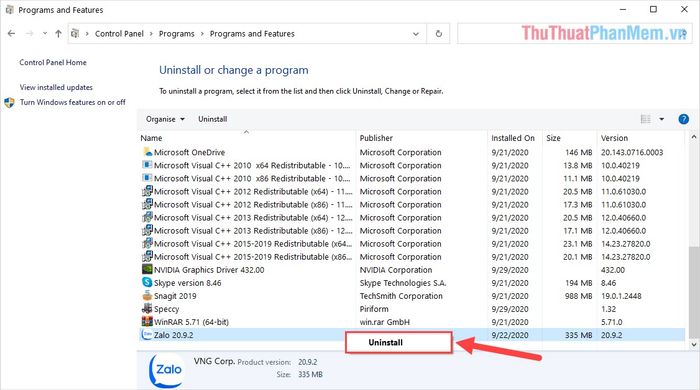Screen dimensions: 700x390
Task: Click the vertical scrollbar thumb
Action: (694, 292)
